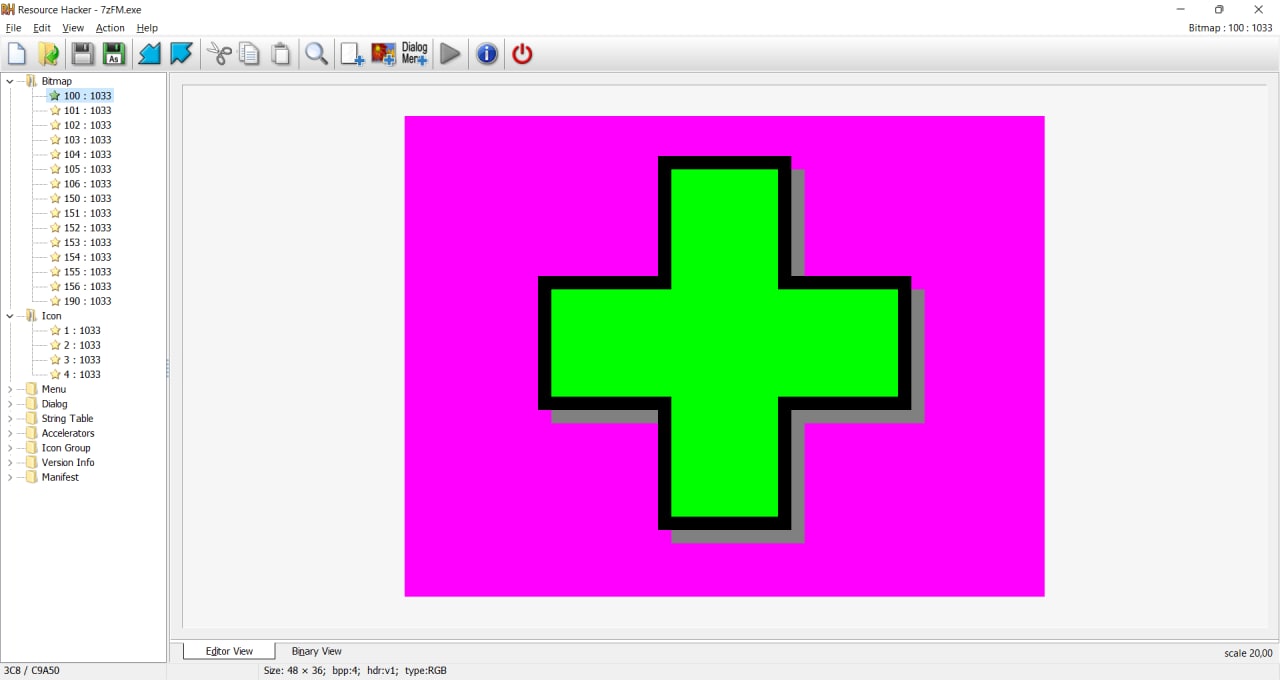Open the Action menu

pos(110,28)
